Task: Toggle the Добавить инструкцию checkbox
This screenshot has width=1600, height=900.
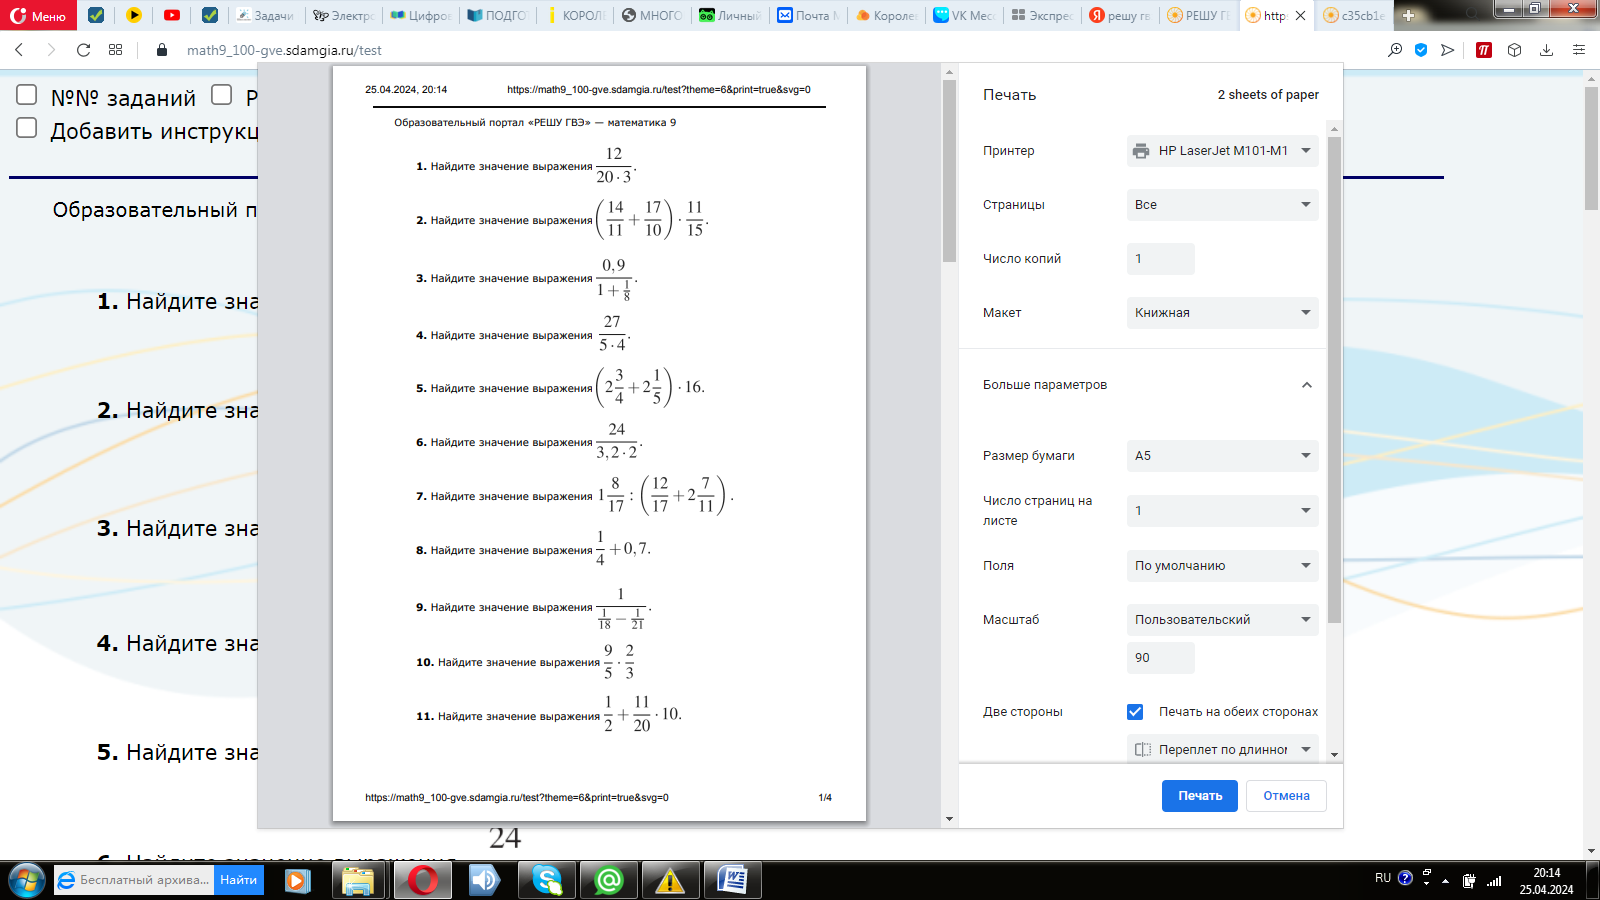Action: 27,128
